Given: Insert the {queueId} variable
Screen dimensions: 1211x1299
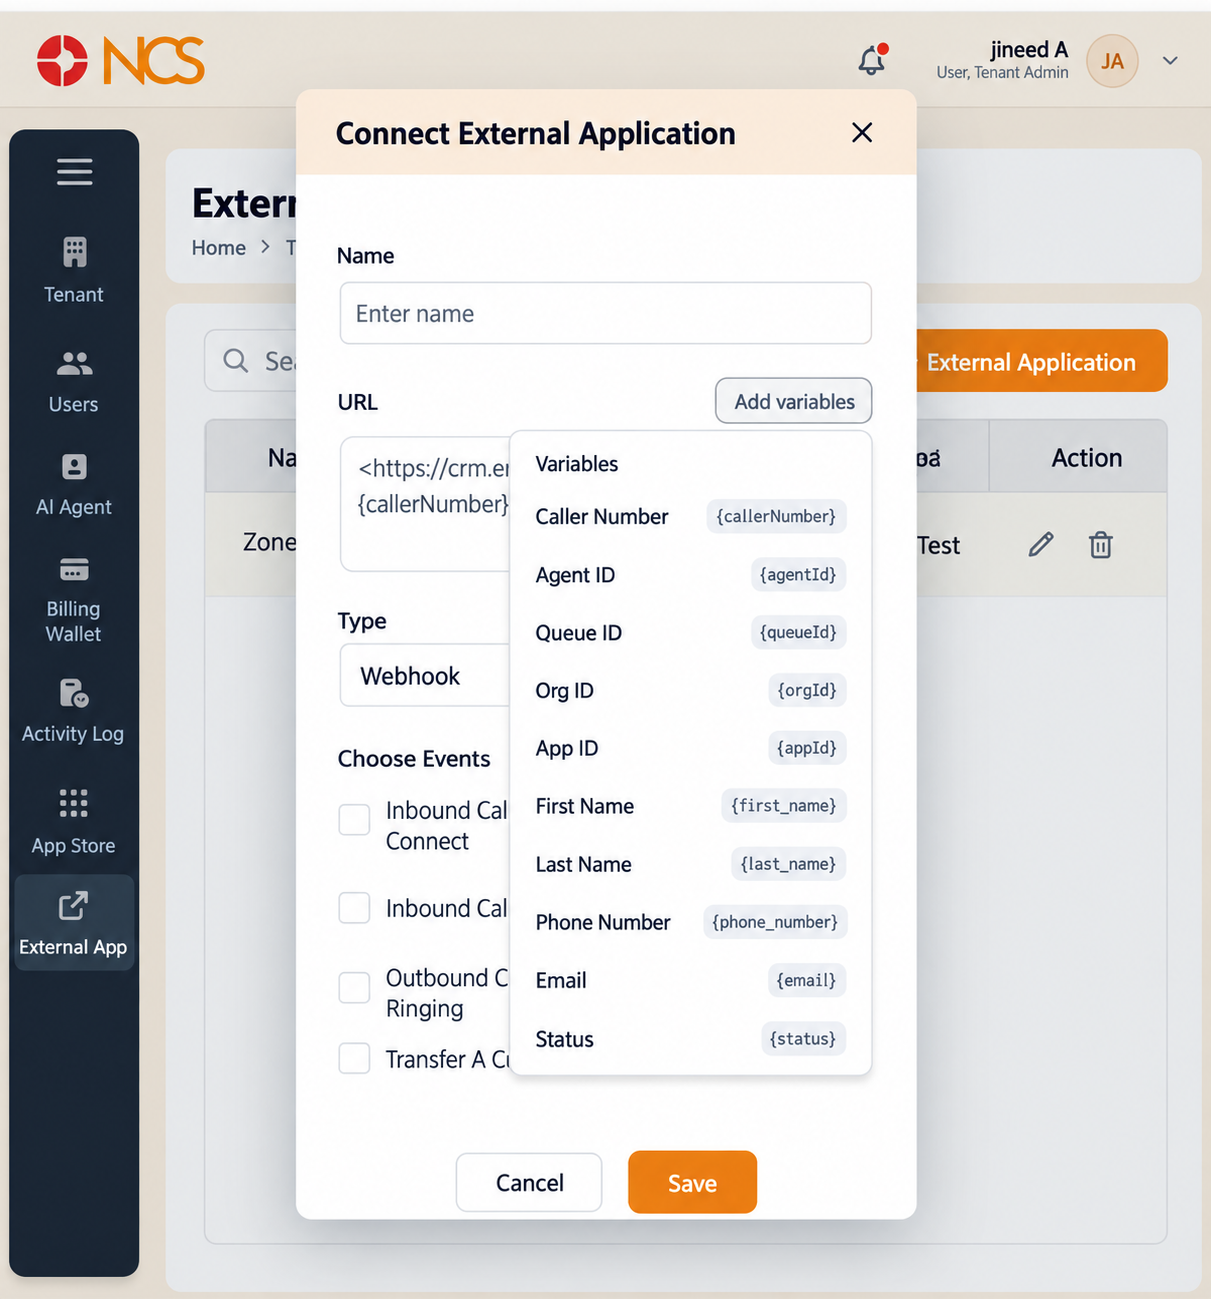Looking at the screenshot, I should (x=798, y=632).
